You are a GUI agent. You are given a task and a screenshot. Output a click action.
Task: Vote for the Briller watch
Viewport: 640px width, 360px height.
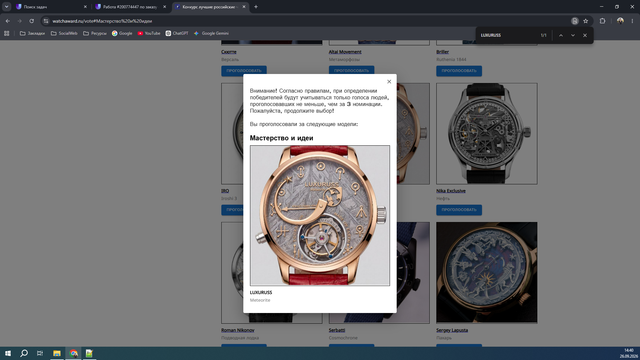click(459, 71)
